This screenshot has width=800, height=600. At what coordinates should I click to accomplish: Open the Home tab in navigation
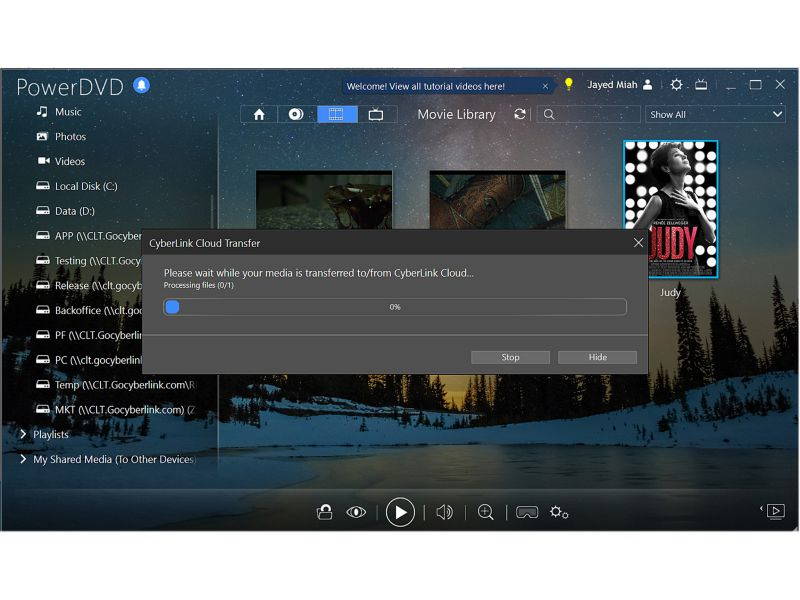259,114
